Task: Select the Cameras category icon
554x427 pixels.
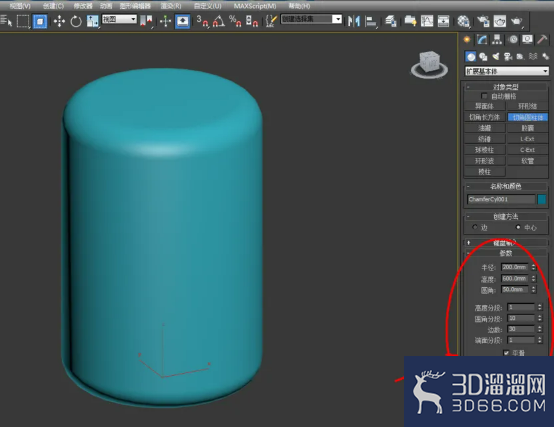Action: click(508, 57)
